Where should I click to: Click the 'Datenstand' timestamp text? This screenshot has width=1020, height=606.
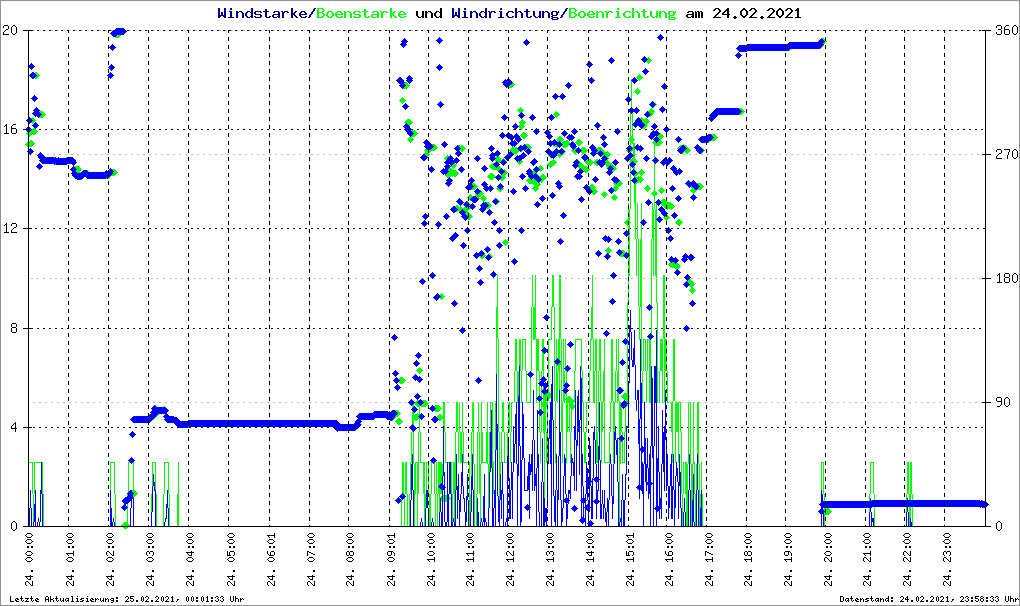pyautogui.click(x=928, y=599)
